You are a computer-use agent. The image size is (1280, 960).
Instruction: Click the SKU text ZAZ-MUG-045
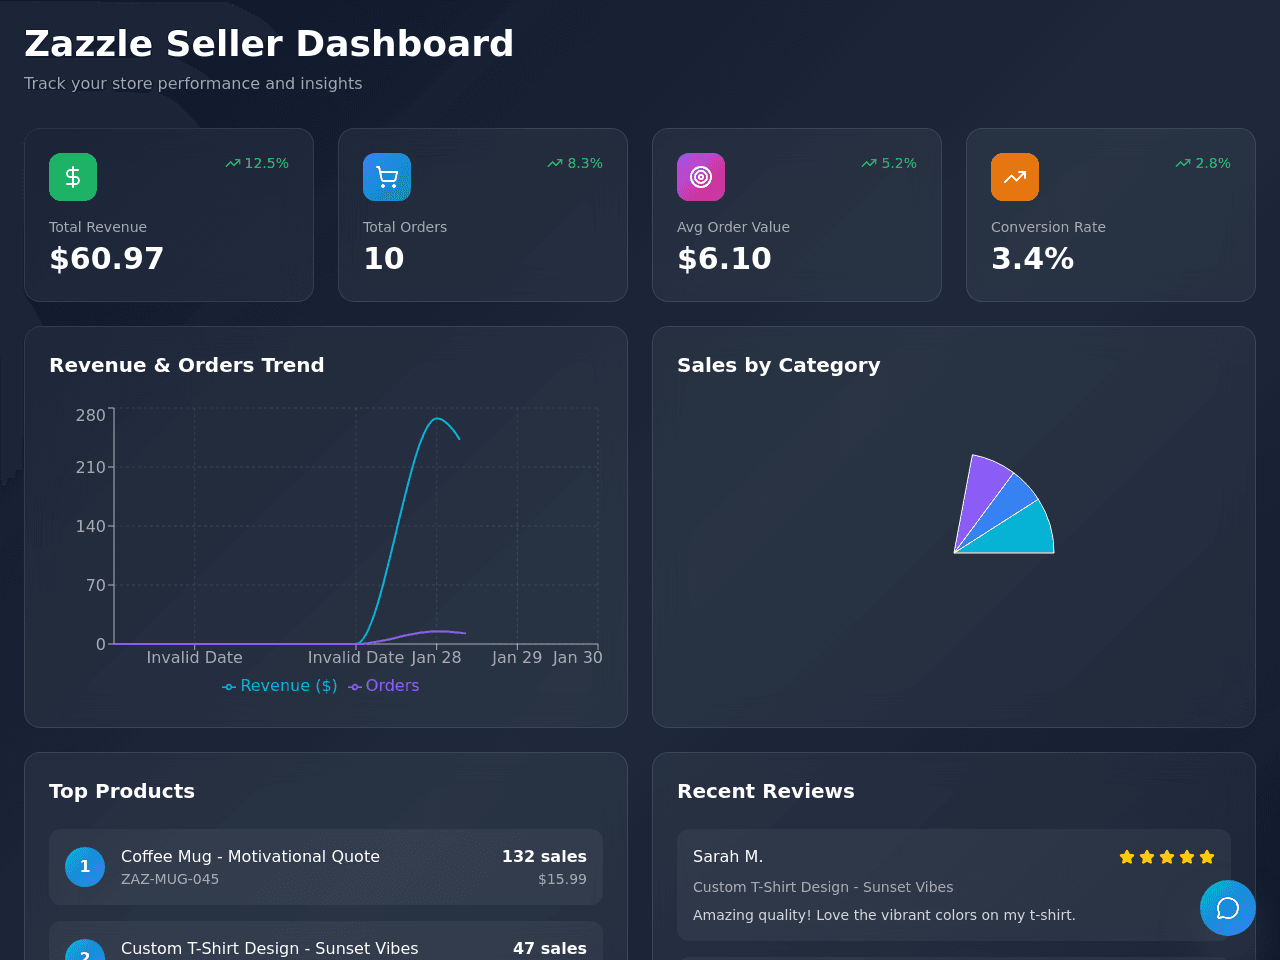[170, 879]
